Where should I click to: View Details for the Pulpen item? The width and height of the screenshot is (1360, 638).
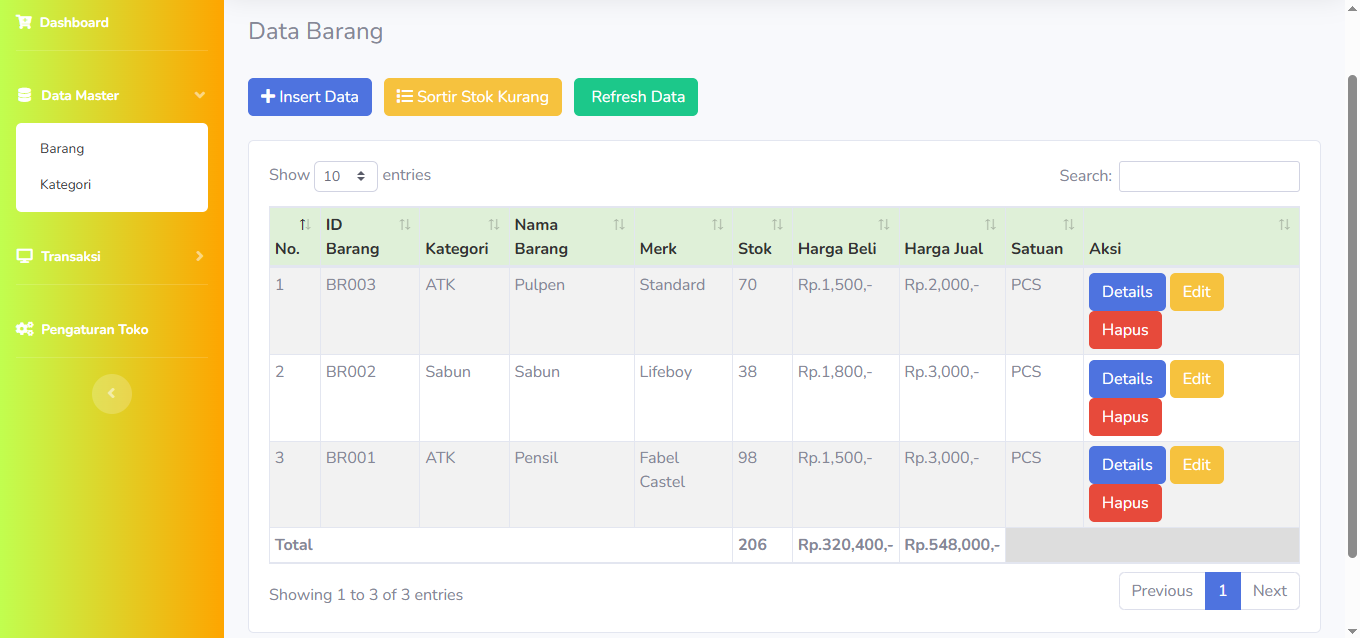coord(1126,292)
